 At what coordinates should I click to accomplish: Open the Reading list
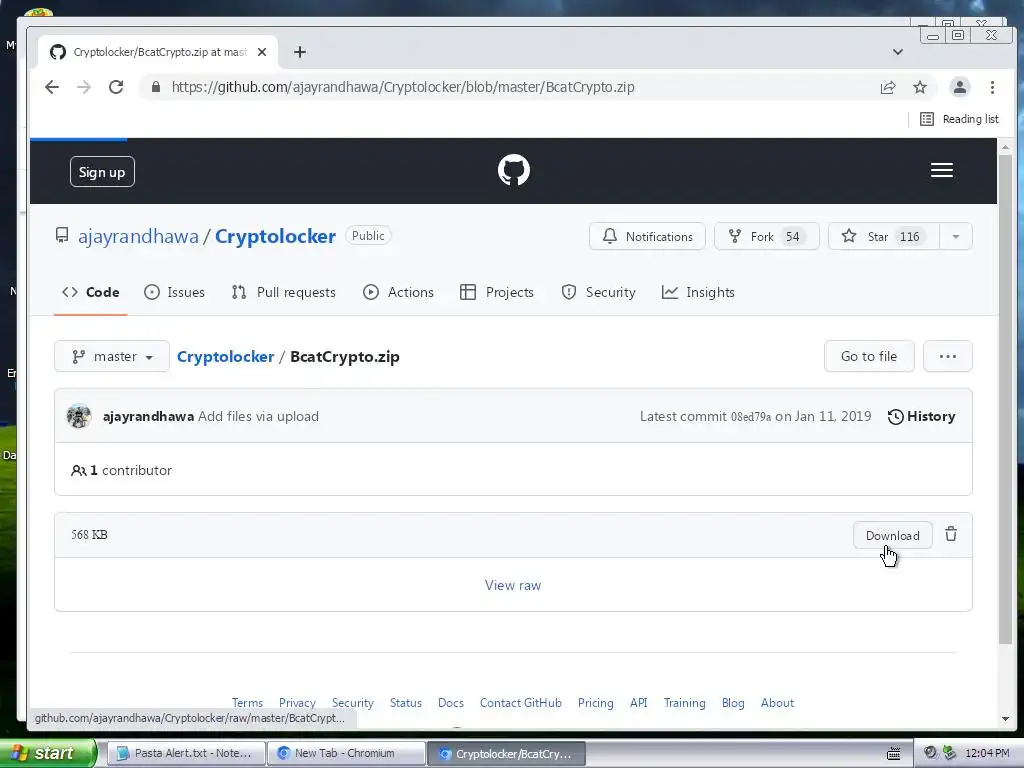pos(959,119)
